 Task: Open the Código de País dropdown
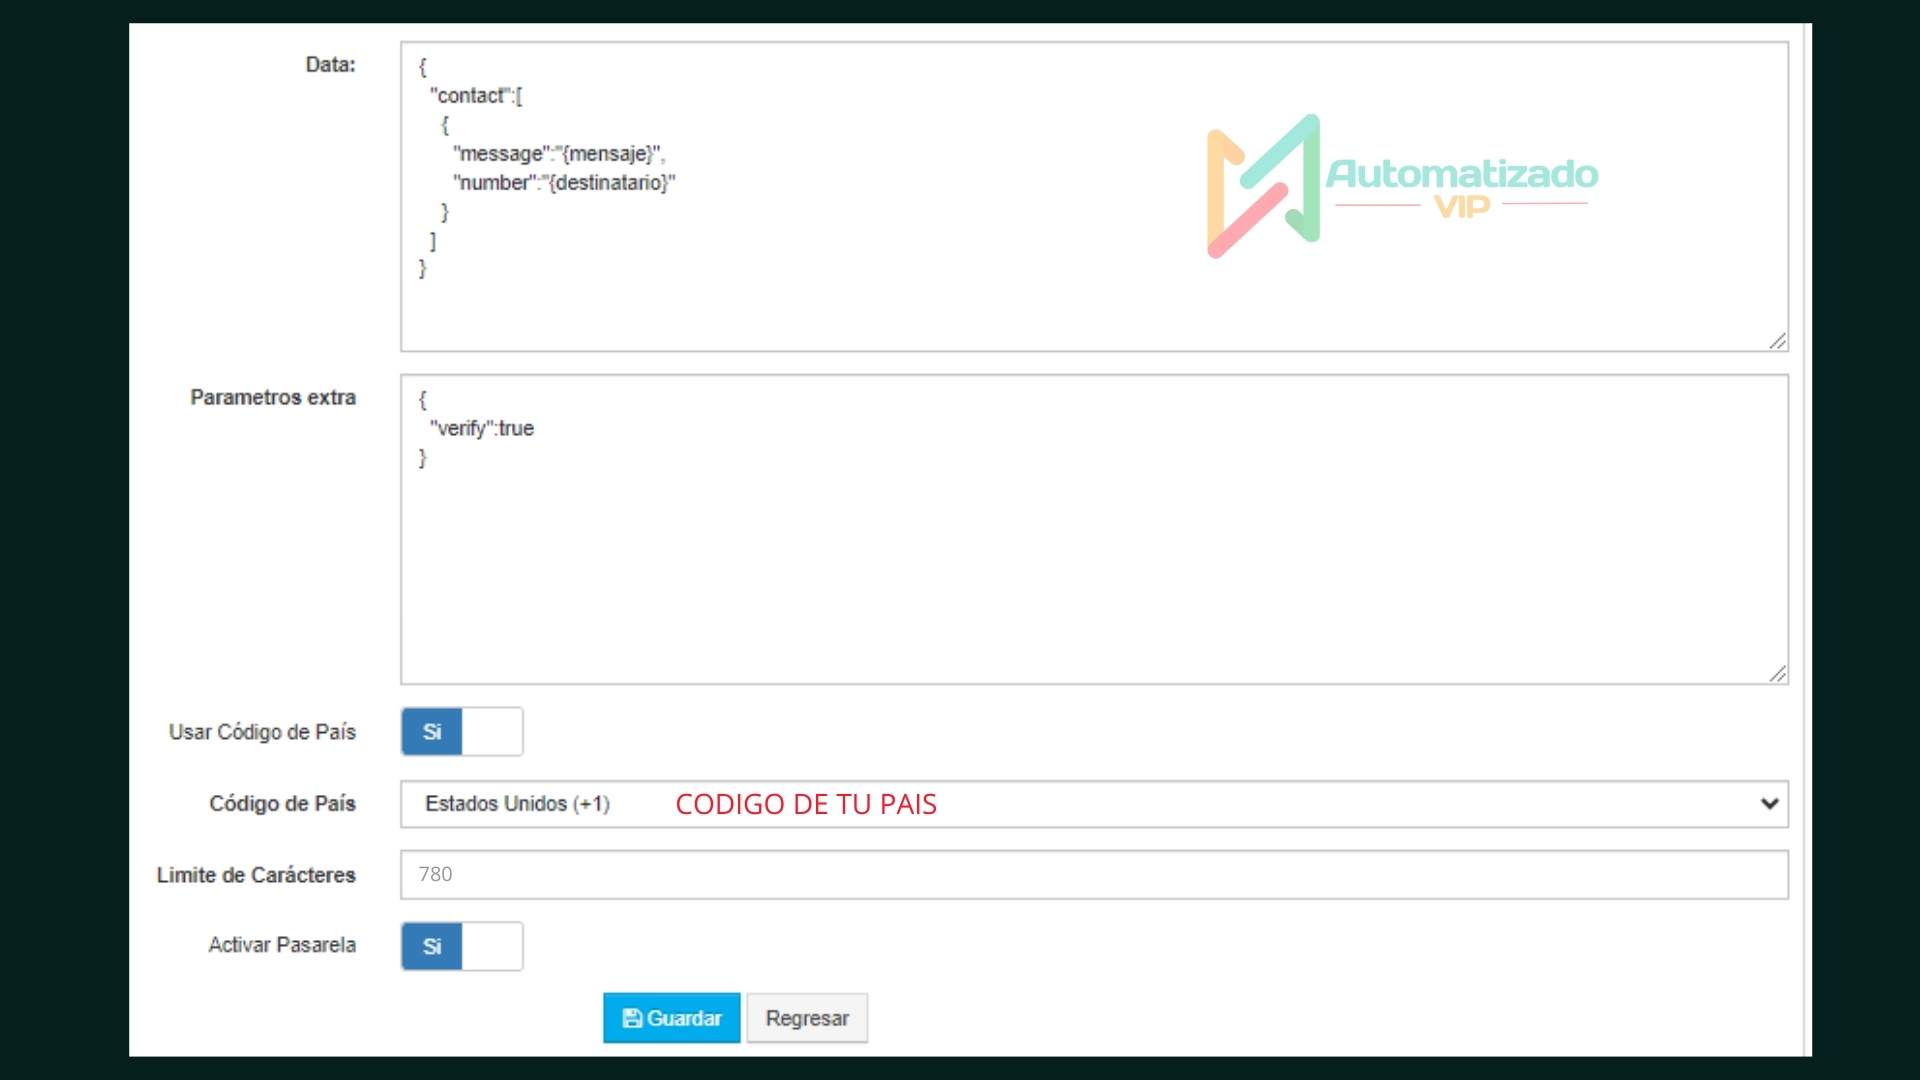coord(1093,804)
